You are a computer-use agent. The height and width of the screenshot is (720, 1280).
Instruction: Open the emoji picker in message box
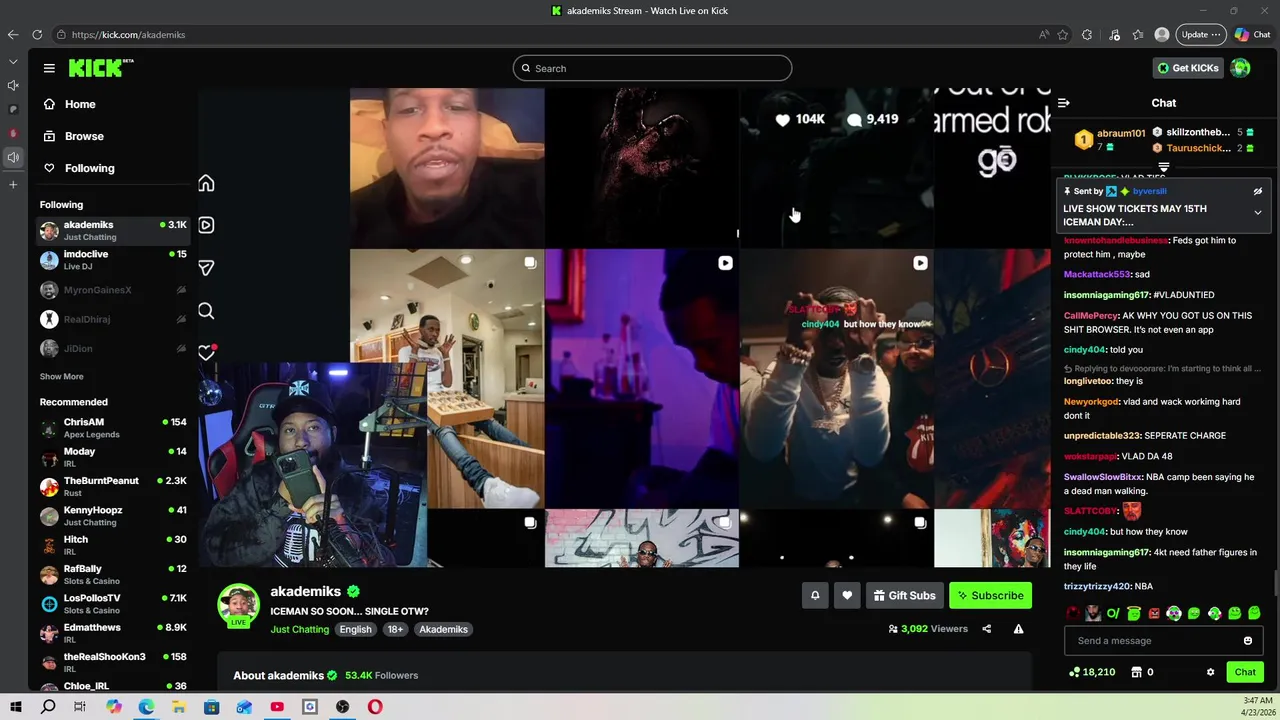click(x=1248, y=641)
